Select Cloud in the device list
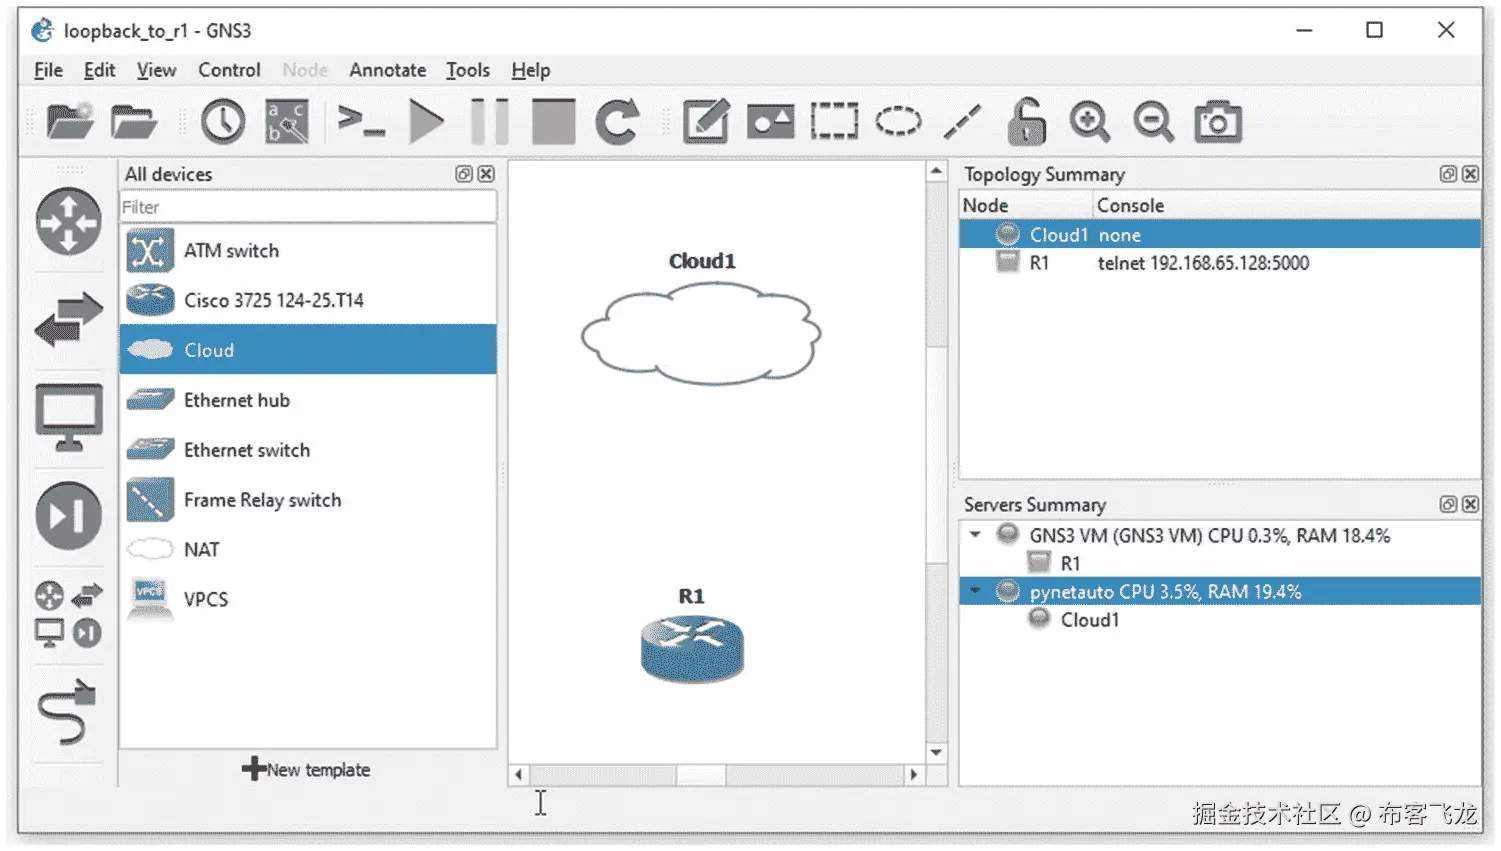The width and height of the screenshot is (1501, 851). click(x=308, y=350)
